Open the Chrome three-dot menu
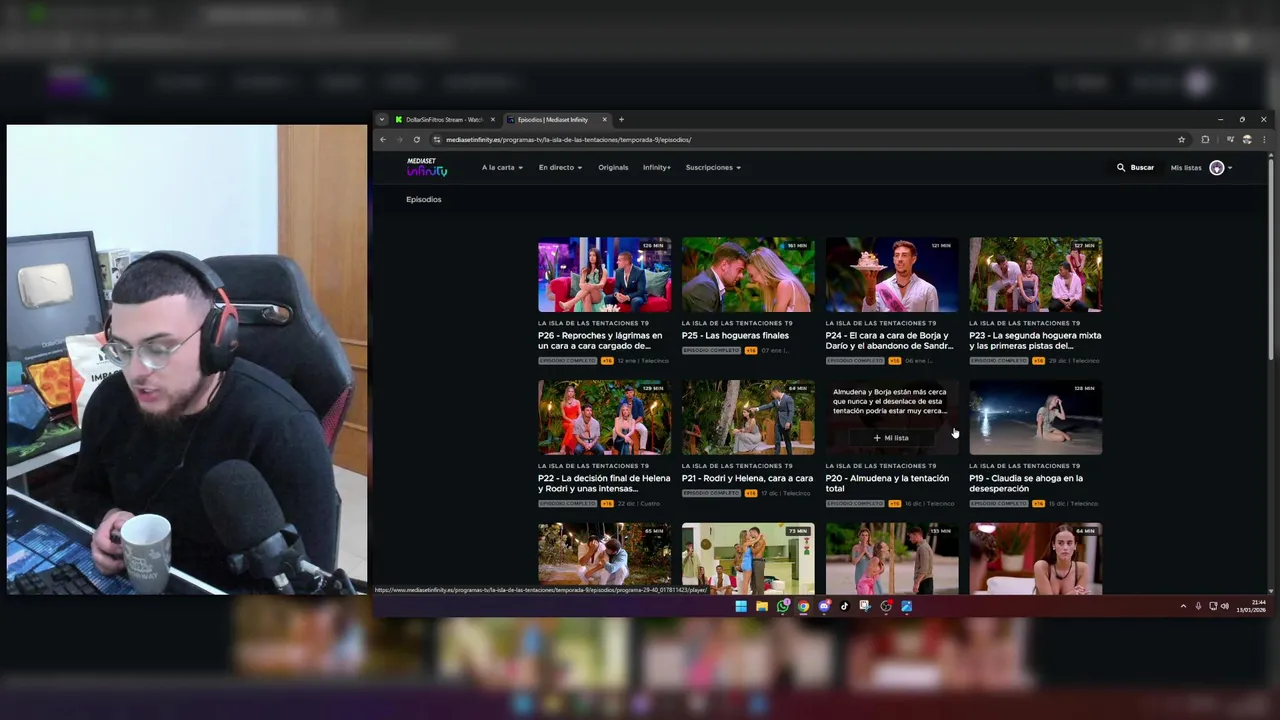 point(1264,140)
